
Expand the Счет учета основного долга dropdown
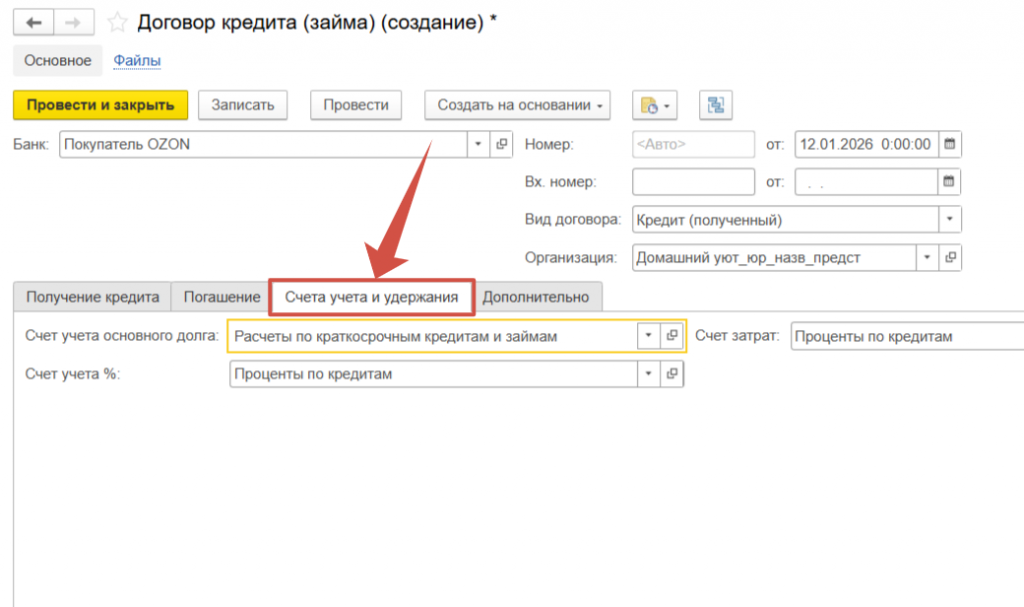(x=649, y=336)
